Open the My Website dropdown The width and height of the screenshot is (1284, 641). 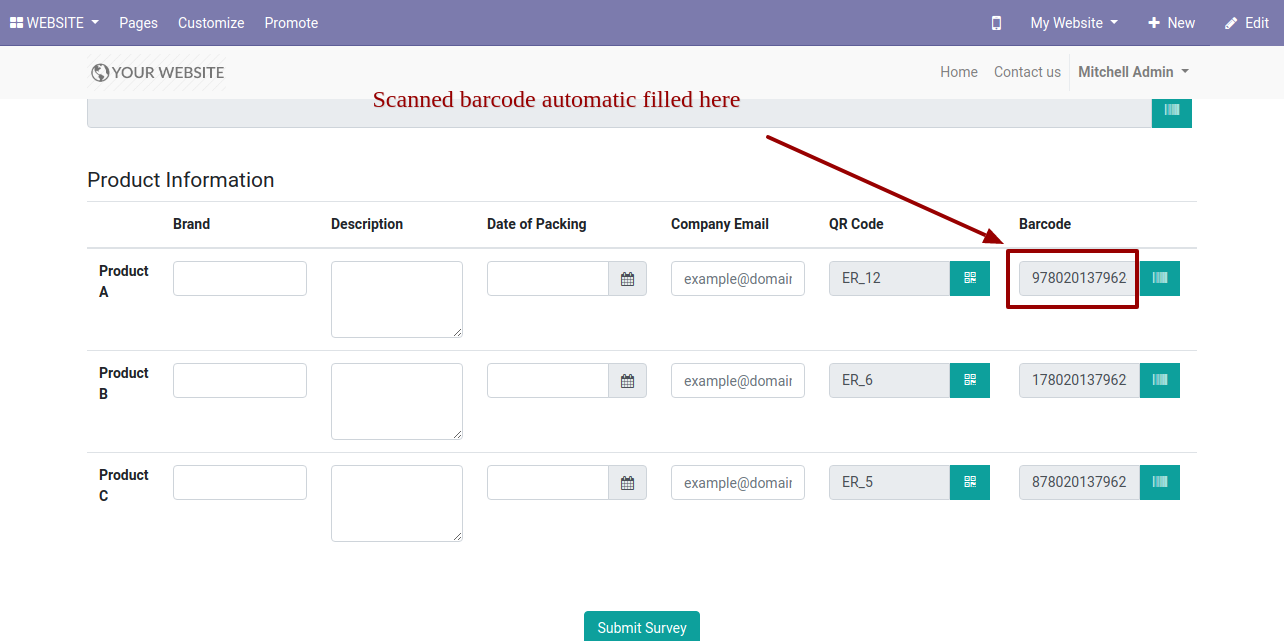pyautogui.click(x=1074, y=23)
